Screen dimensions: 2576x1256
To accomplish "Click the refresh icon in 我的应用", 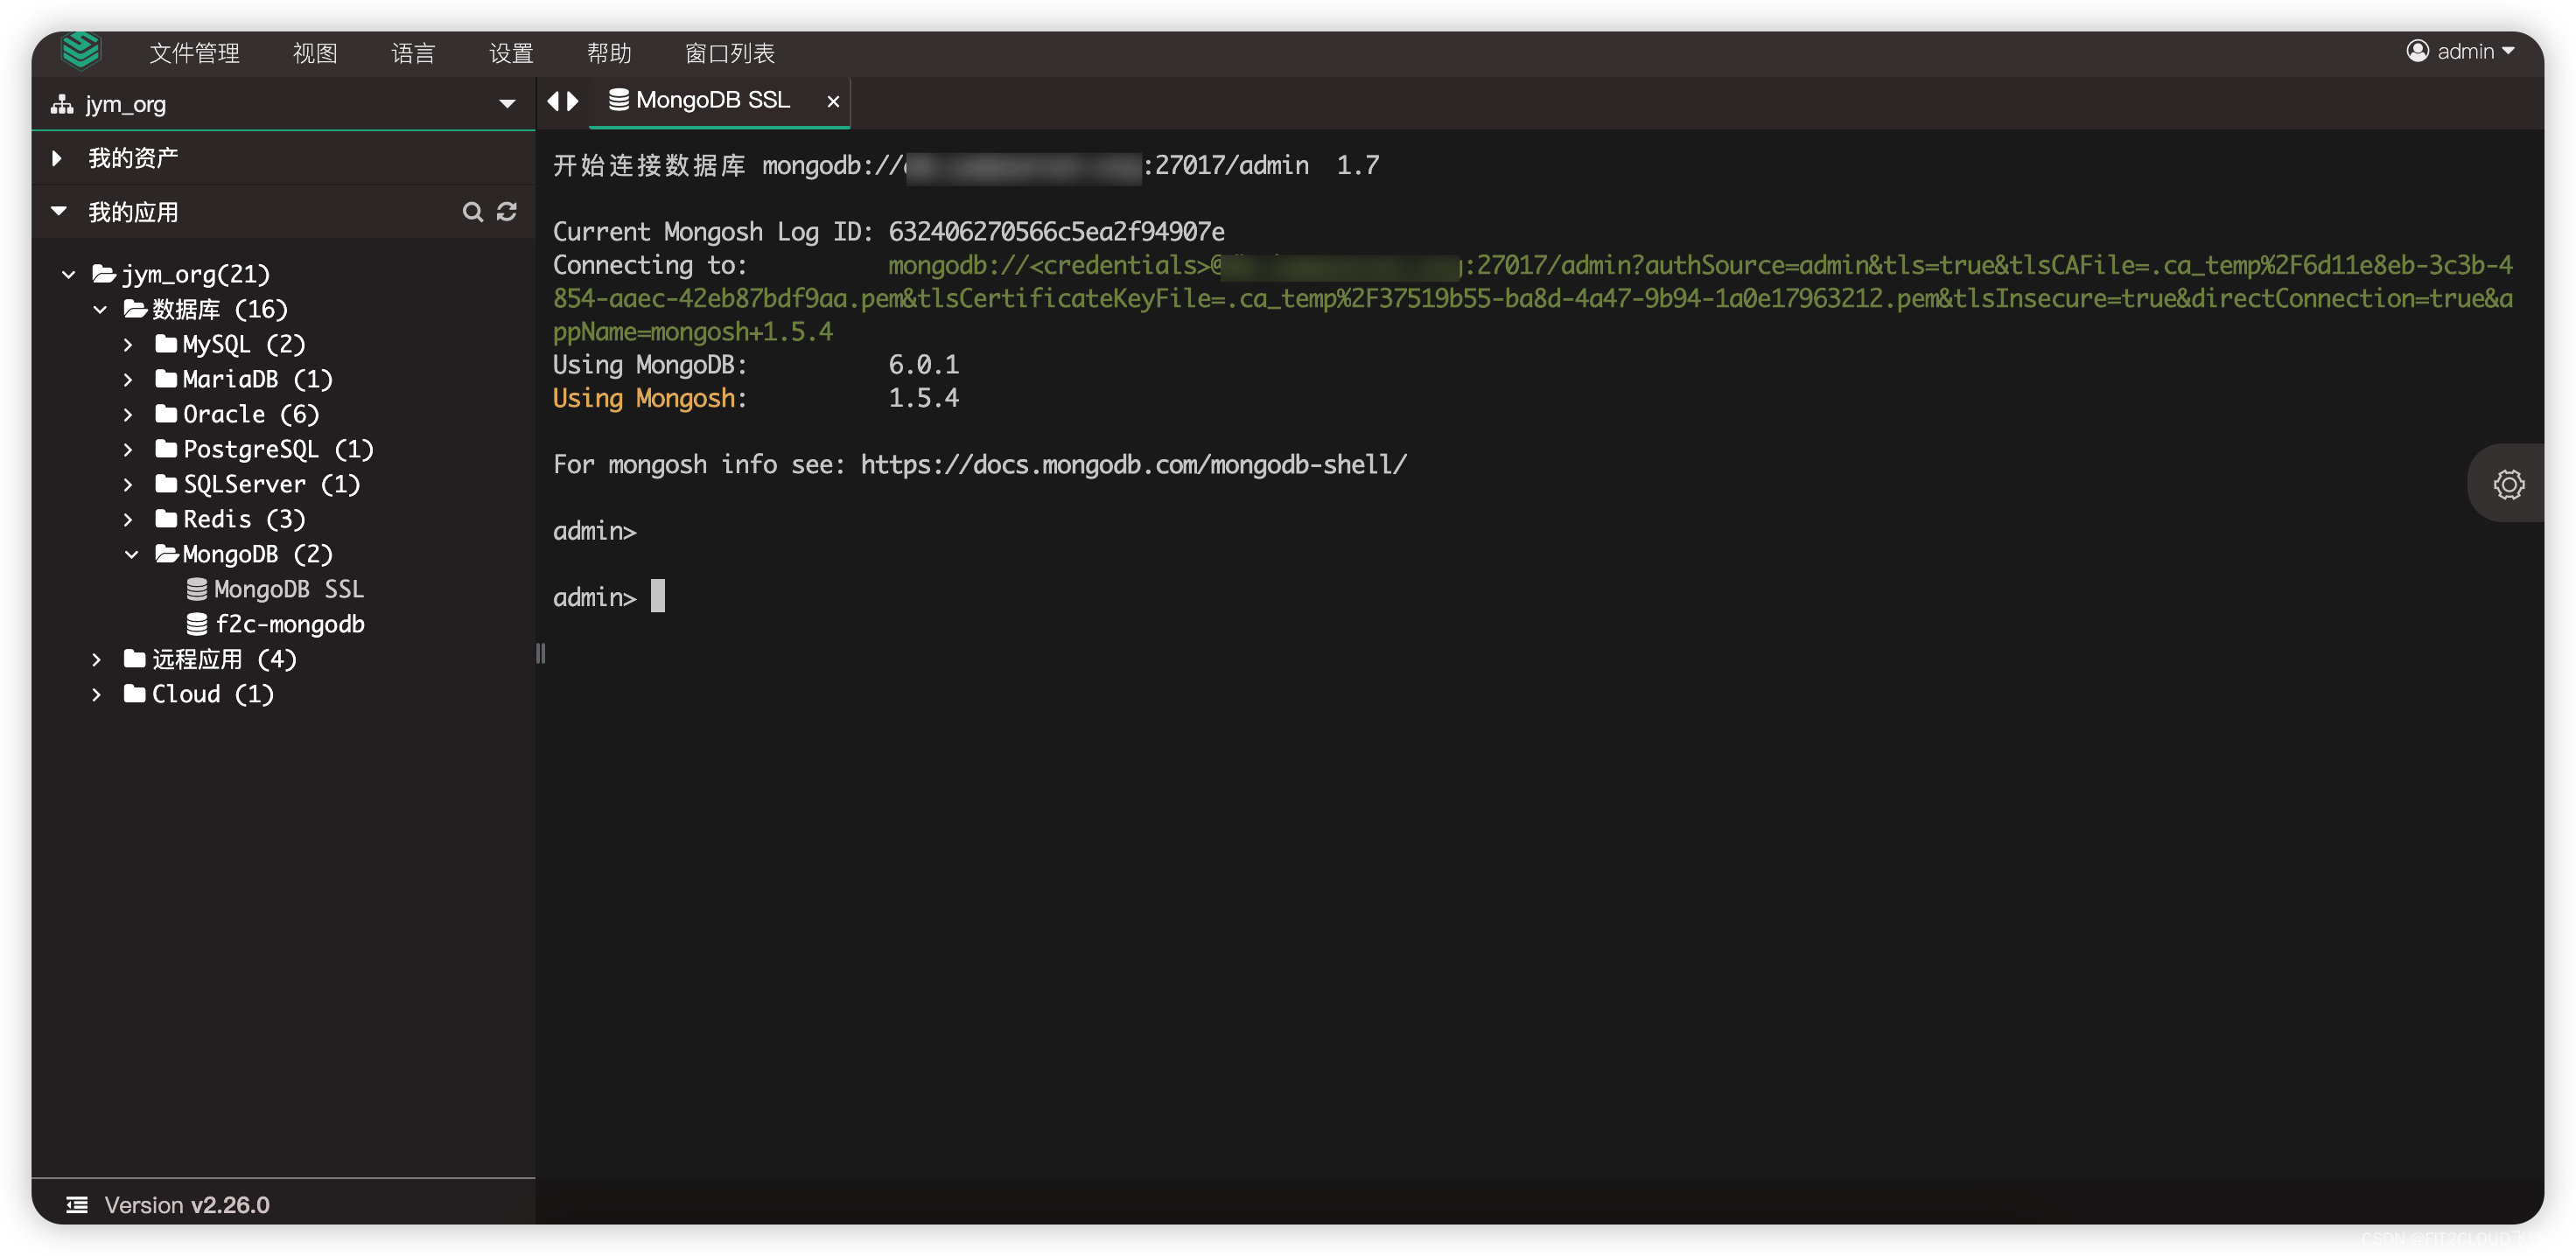I will 507,211.
